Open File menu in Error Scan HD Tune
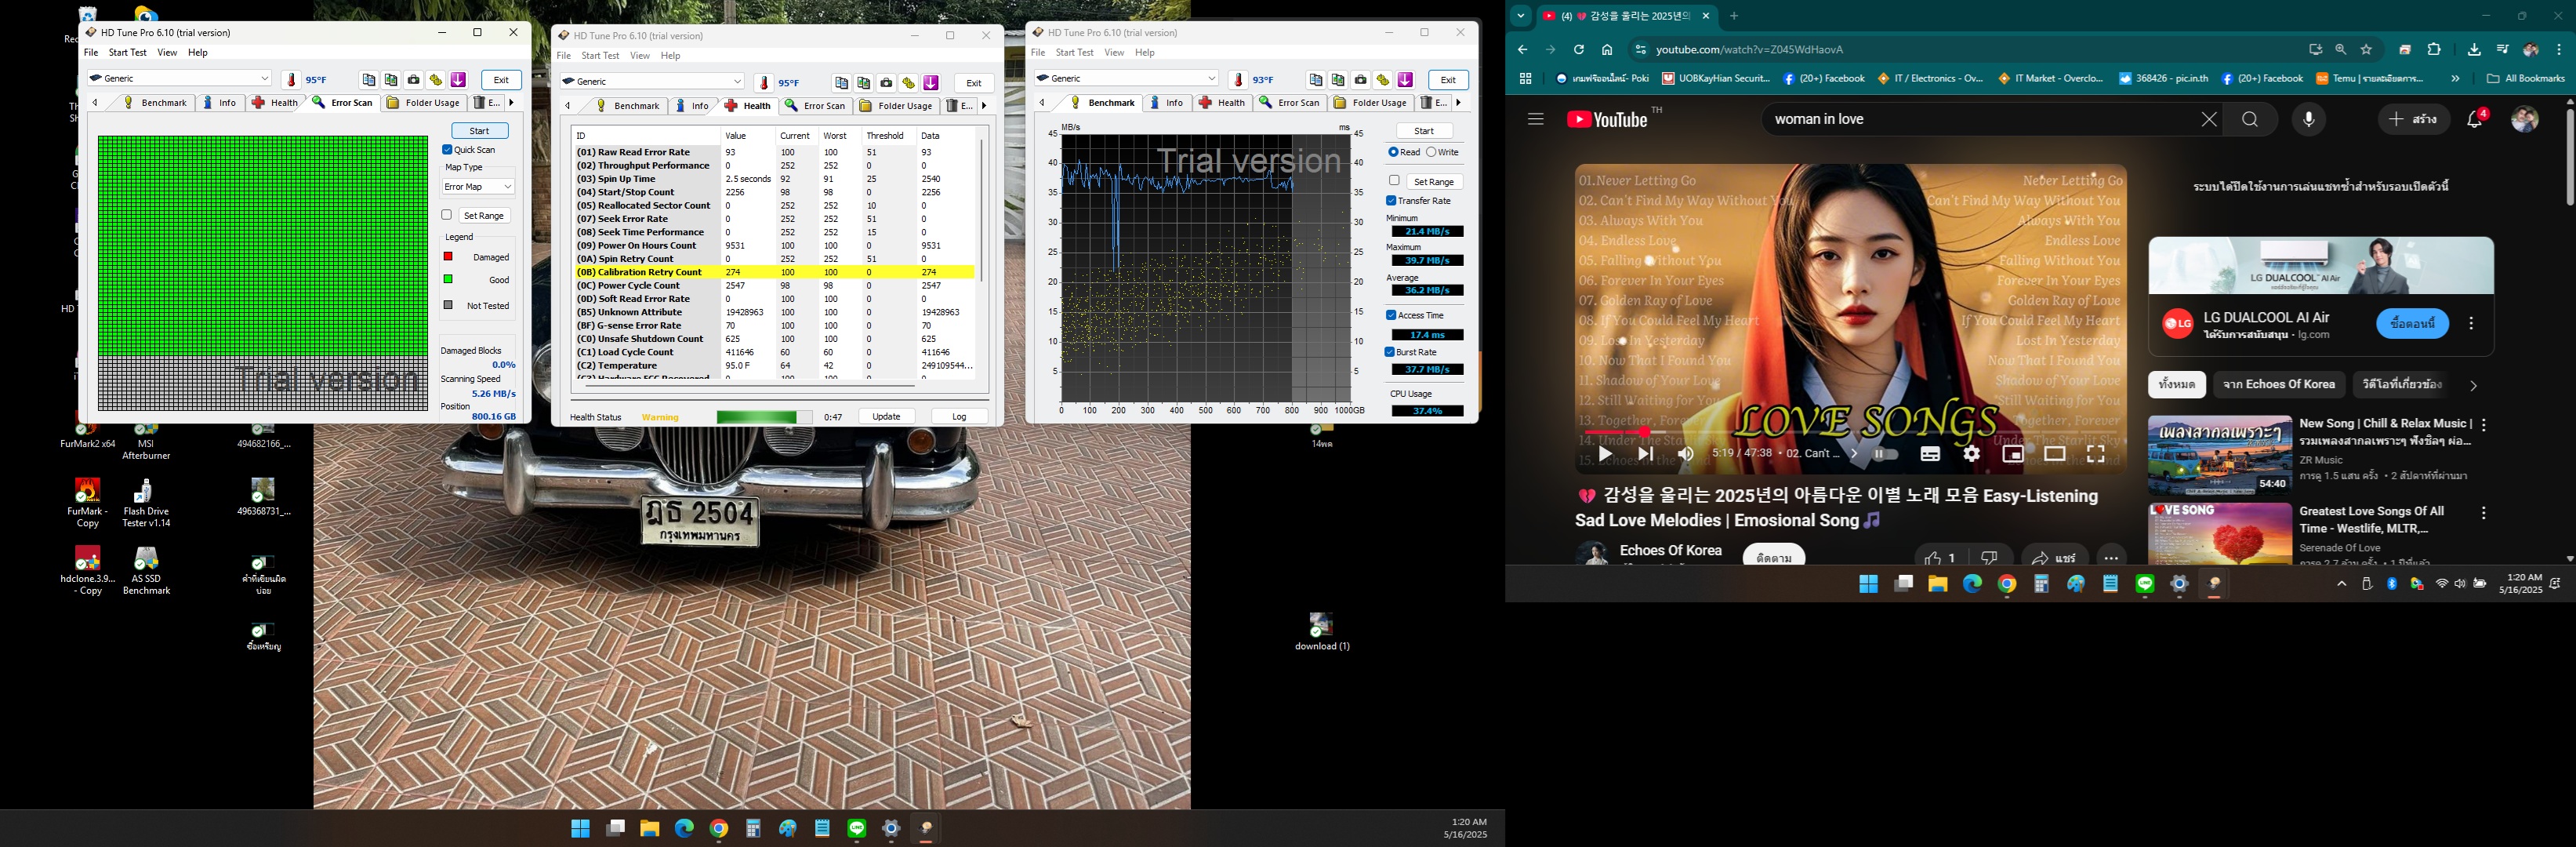Viewport: 2576px width, 847px height. pyautogui.click(x=91, y=52)
